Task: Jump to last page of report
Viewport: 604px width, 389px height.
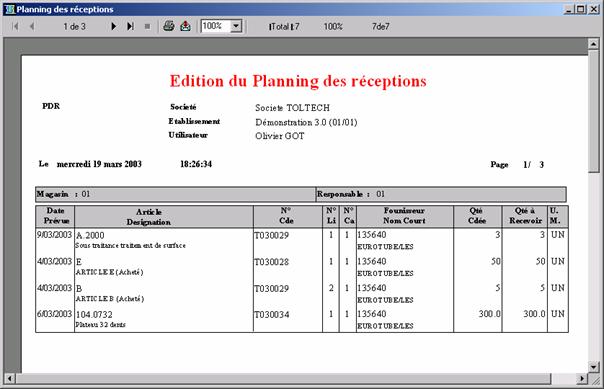Action: click(130, 26)
